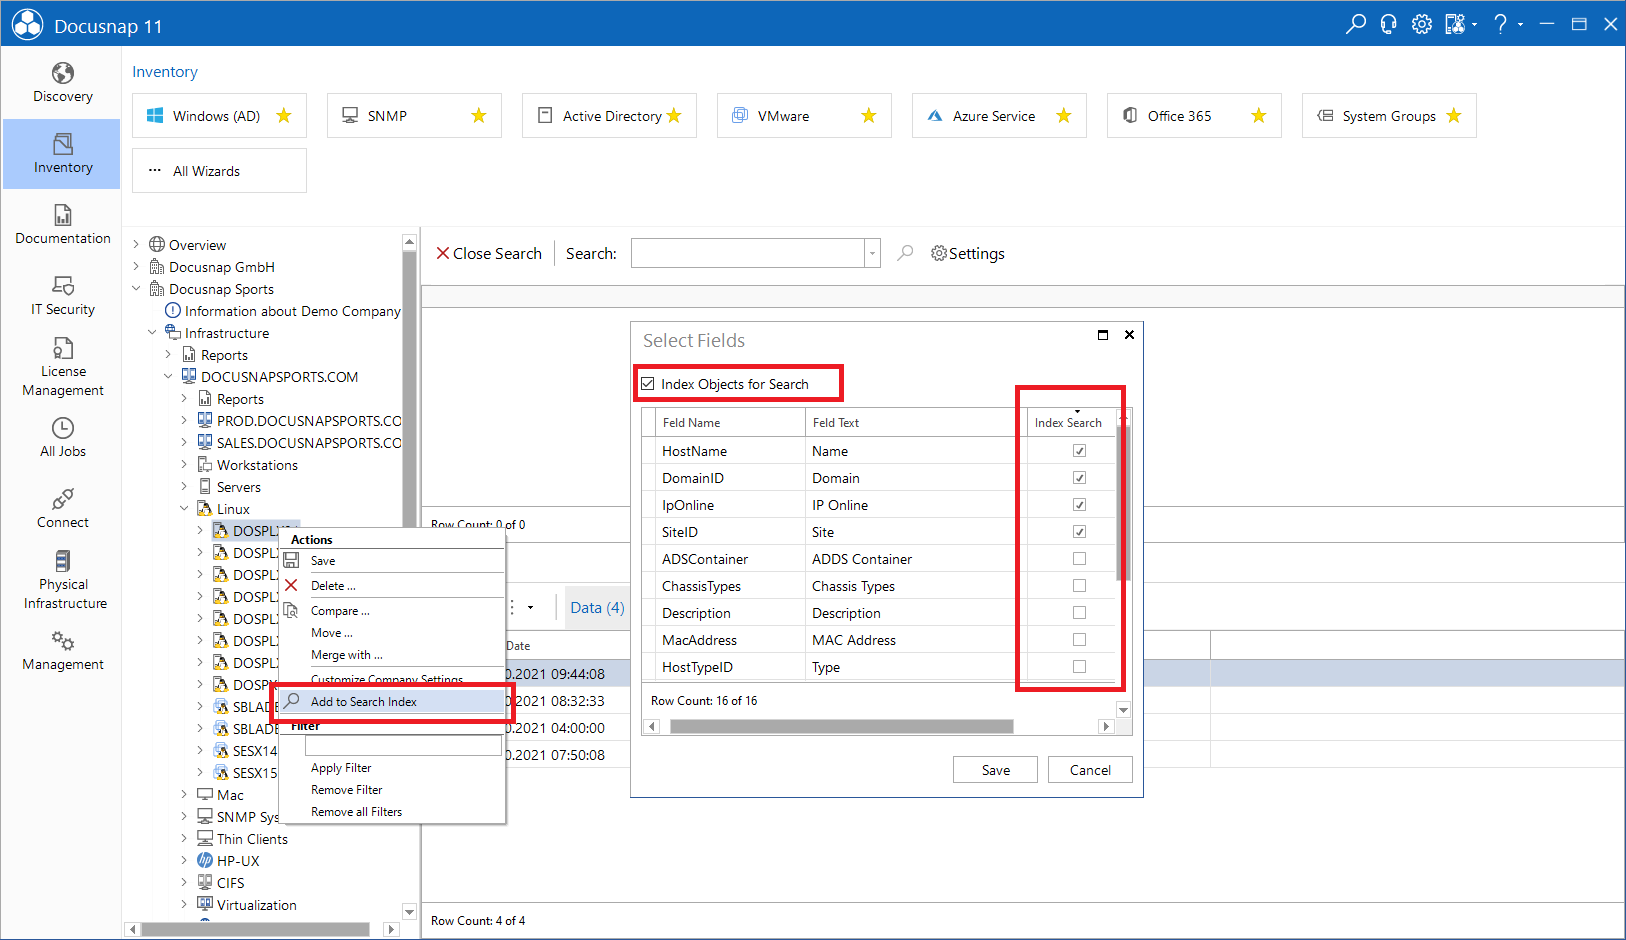Expand the Servers tree node
The width and height of the screenshot is (1626, 940).
pyautogui.click(x=184, y=486)
